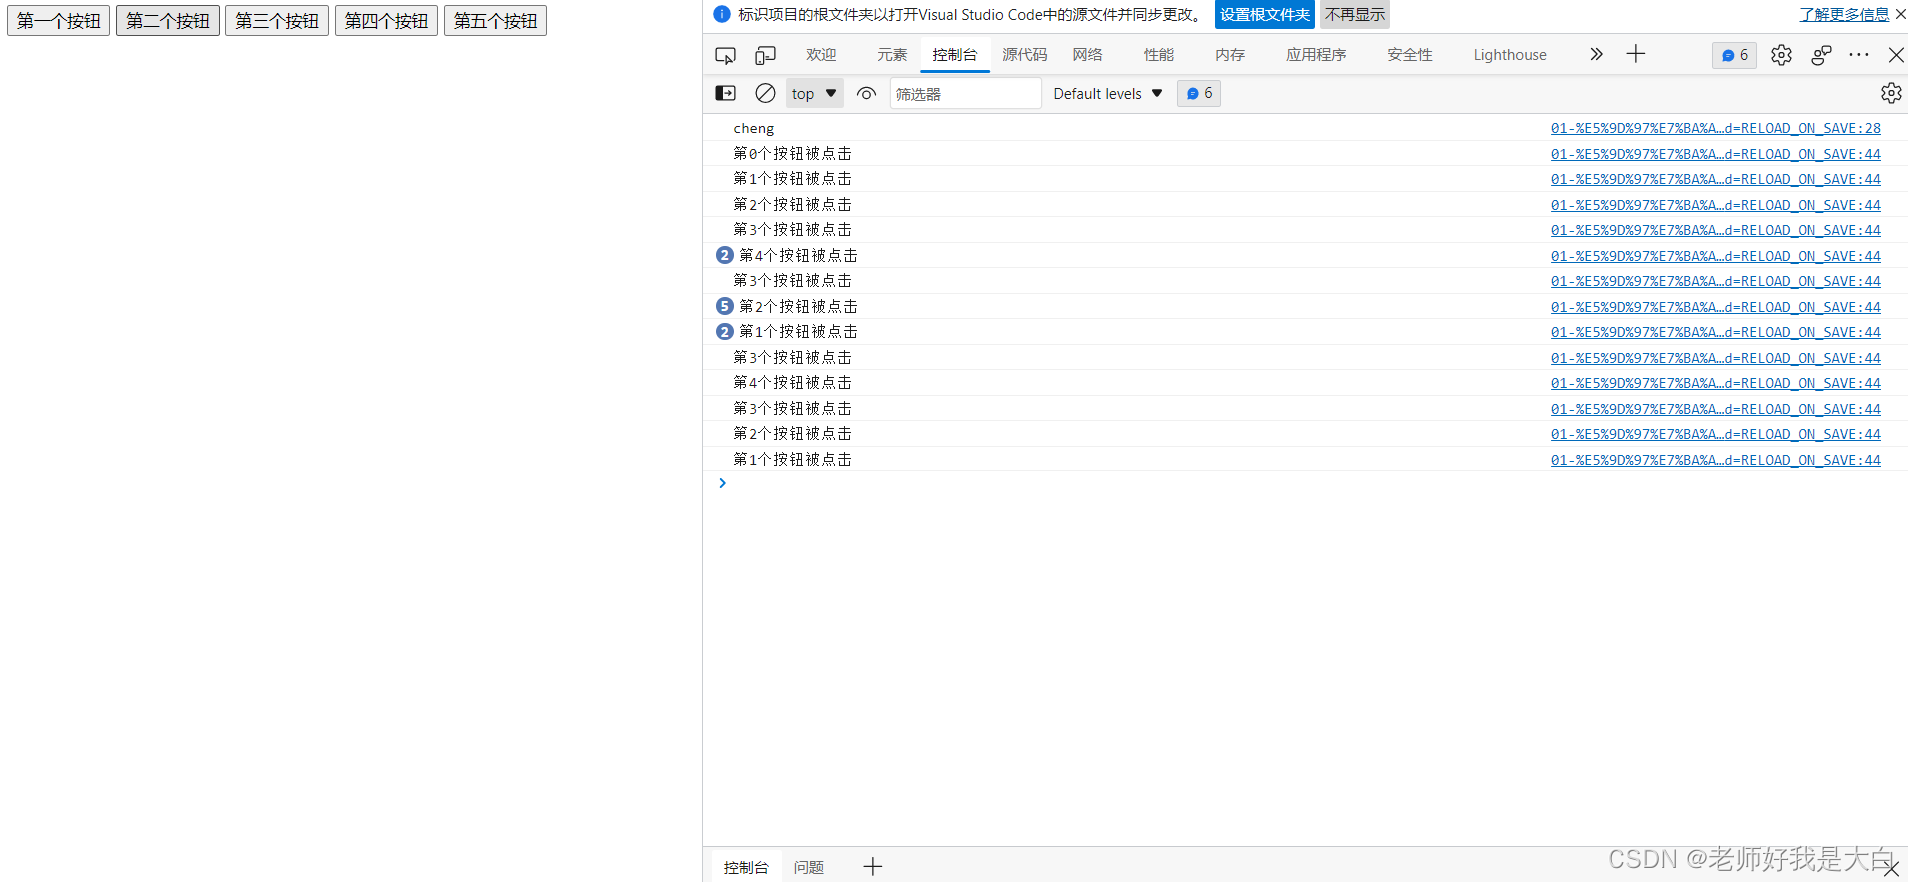The image size is (1908, 882).
Task: Open the 内存 tab
Action: point(1230,55)
